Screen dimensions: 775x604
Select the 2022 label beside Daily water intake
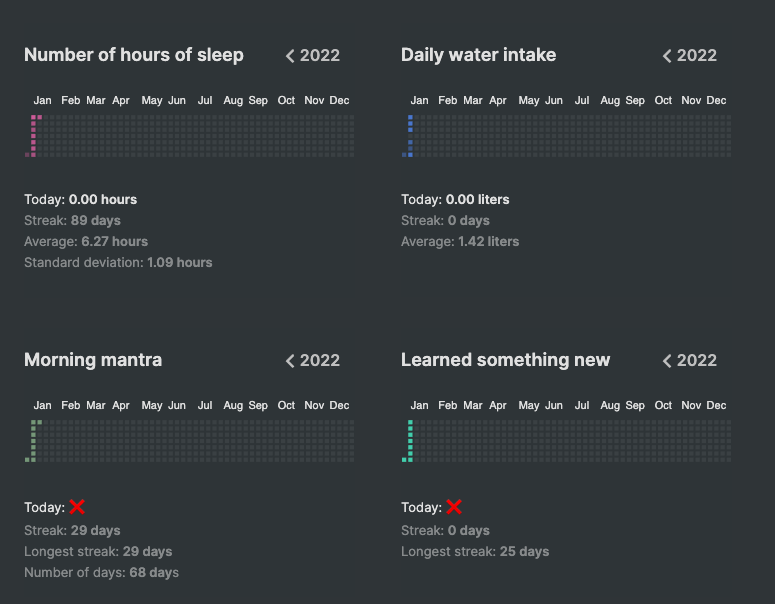[697, 56]
